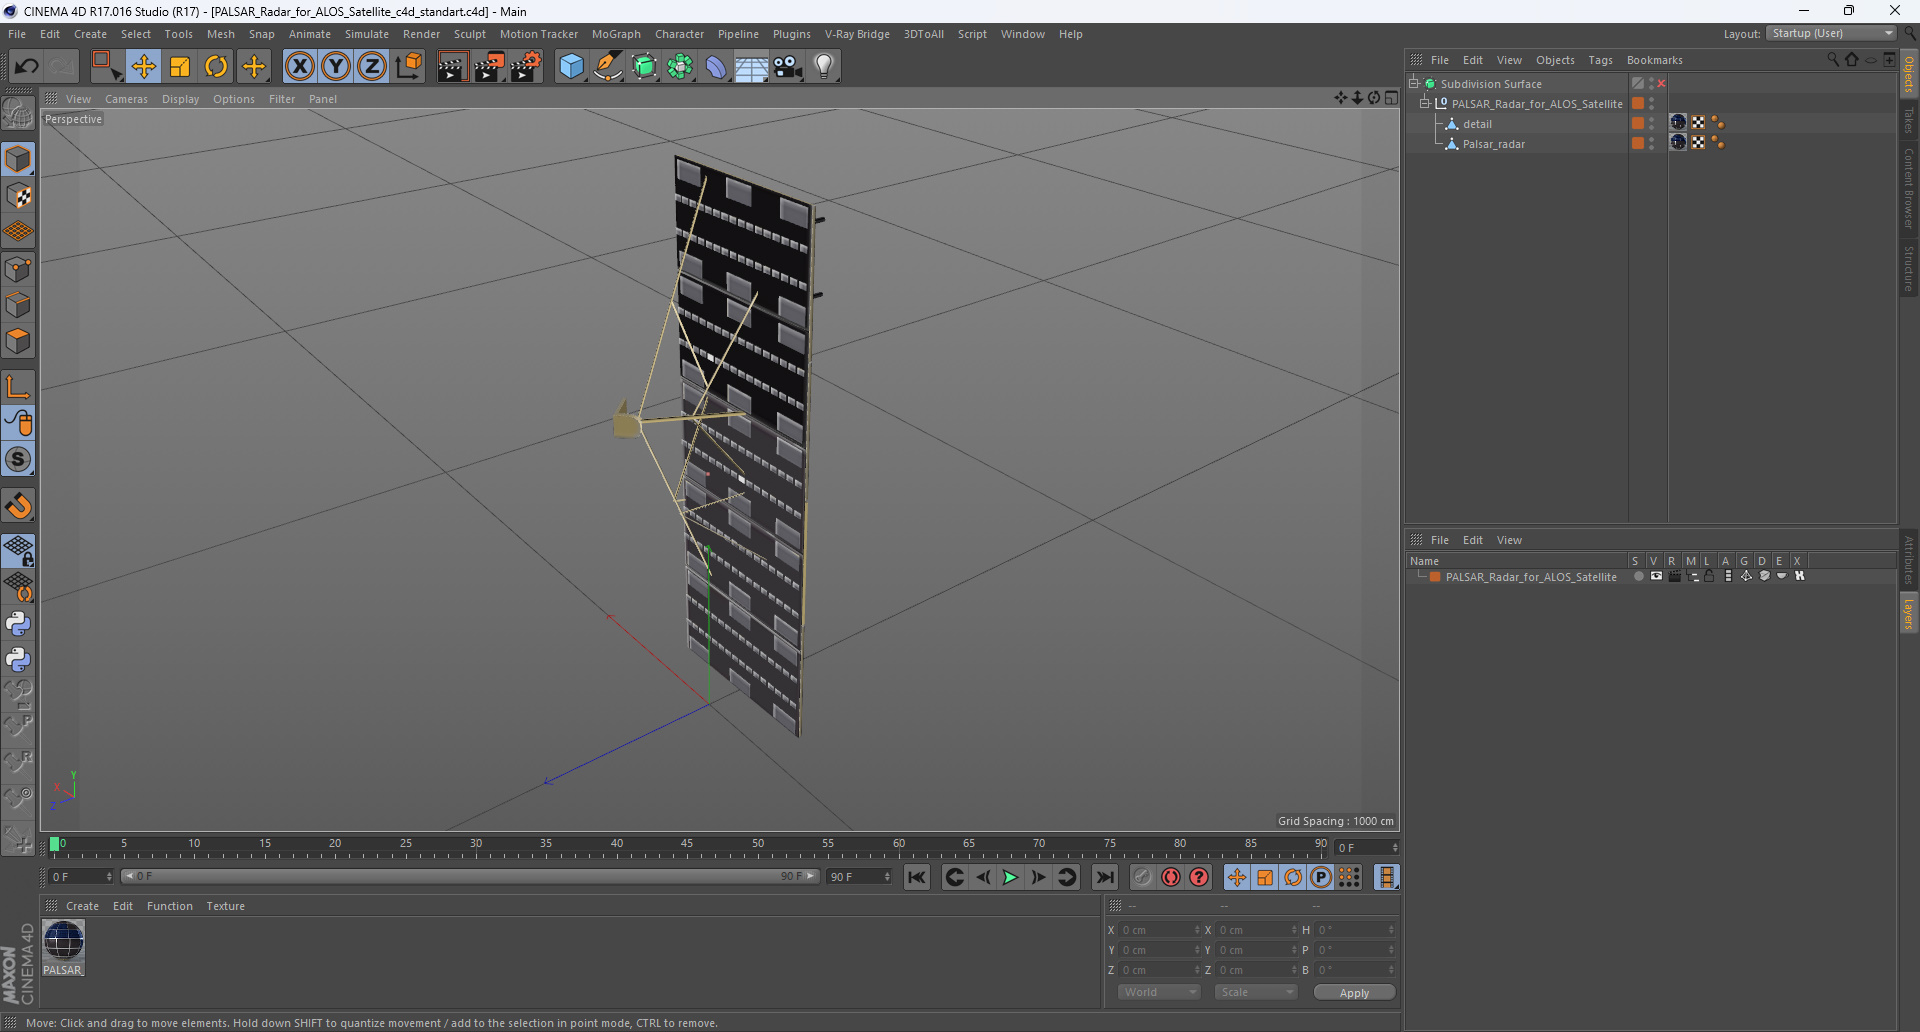Select the Scale tool in the top toolbar
The image size is (1920, 1032).
[180, 67]
